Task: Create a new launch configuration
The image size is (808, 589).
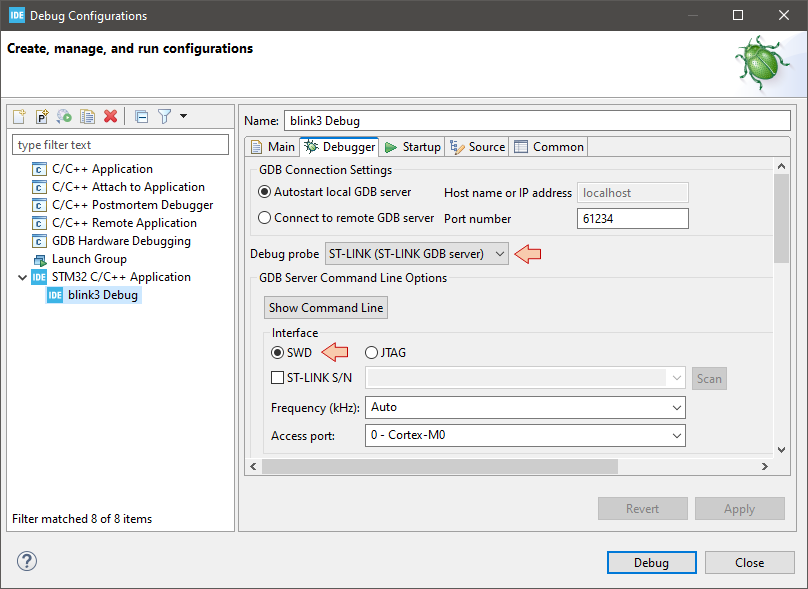Action: point(19,116)
